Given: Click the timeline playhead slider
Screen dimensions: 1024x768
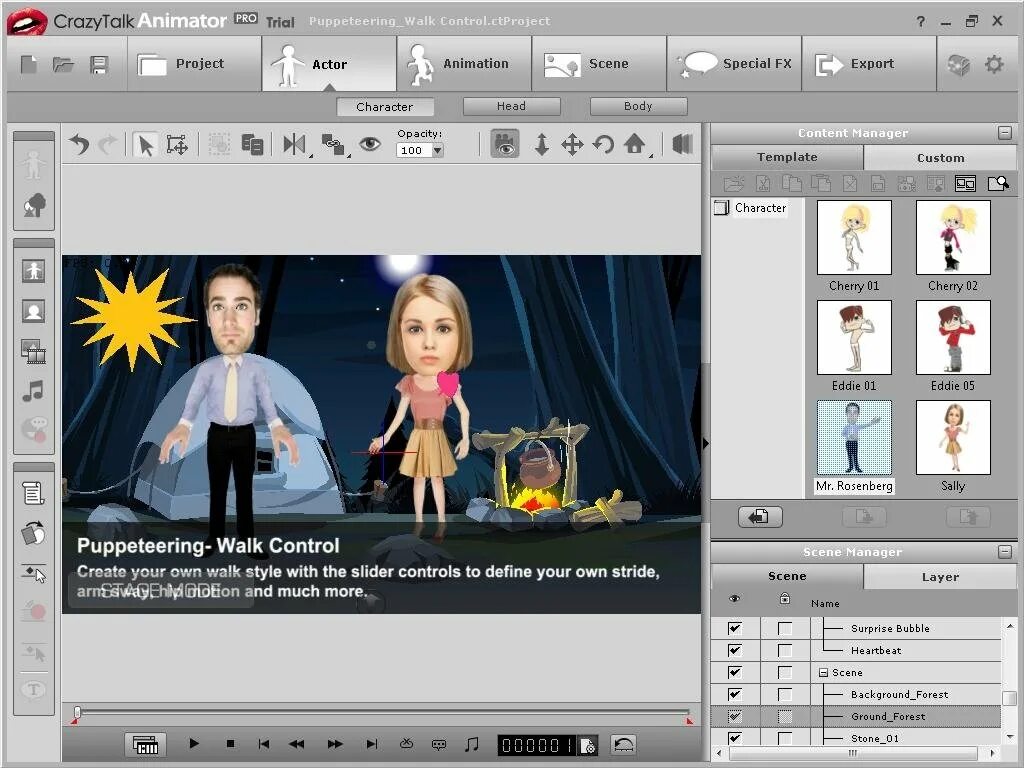Looking at the screenshot, I should (x=77, y=711).
